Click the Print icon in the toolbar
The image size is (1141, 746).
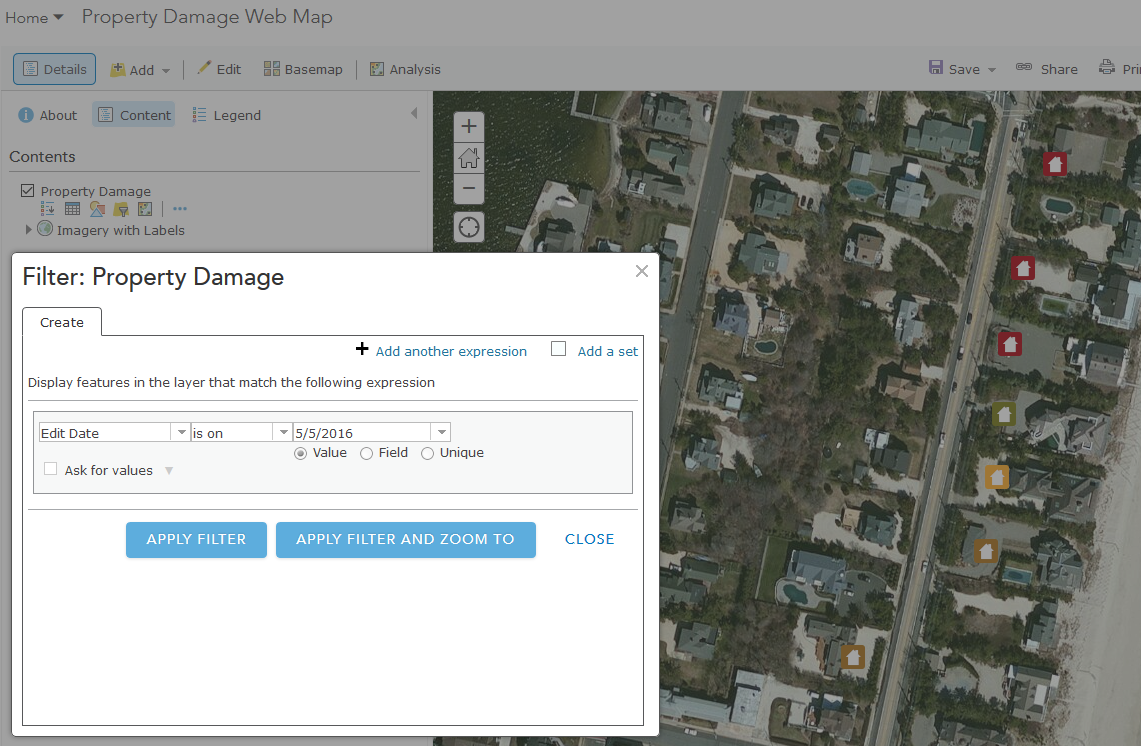coord(1107,68)
